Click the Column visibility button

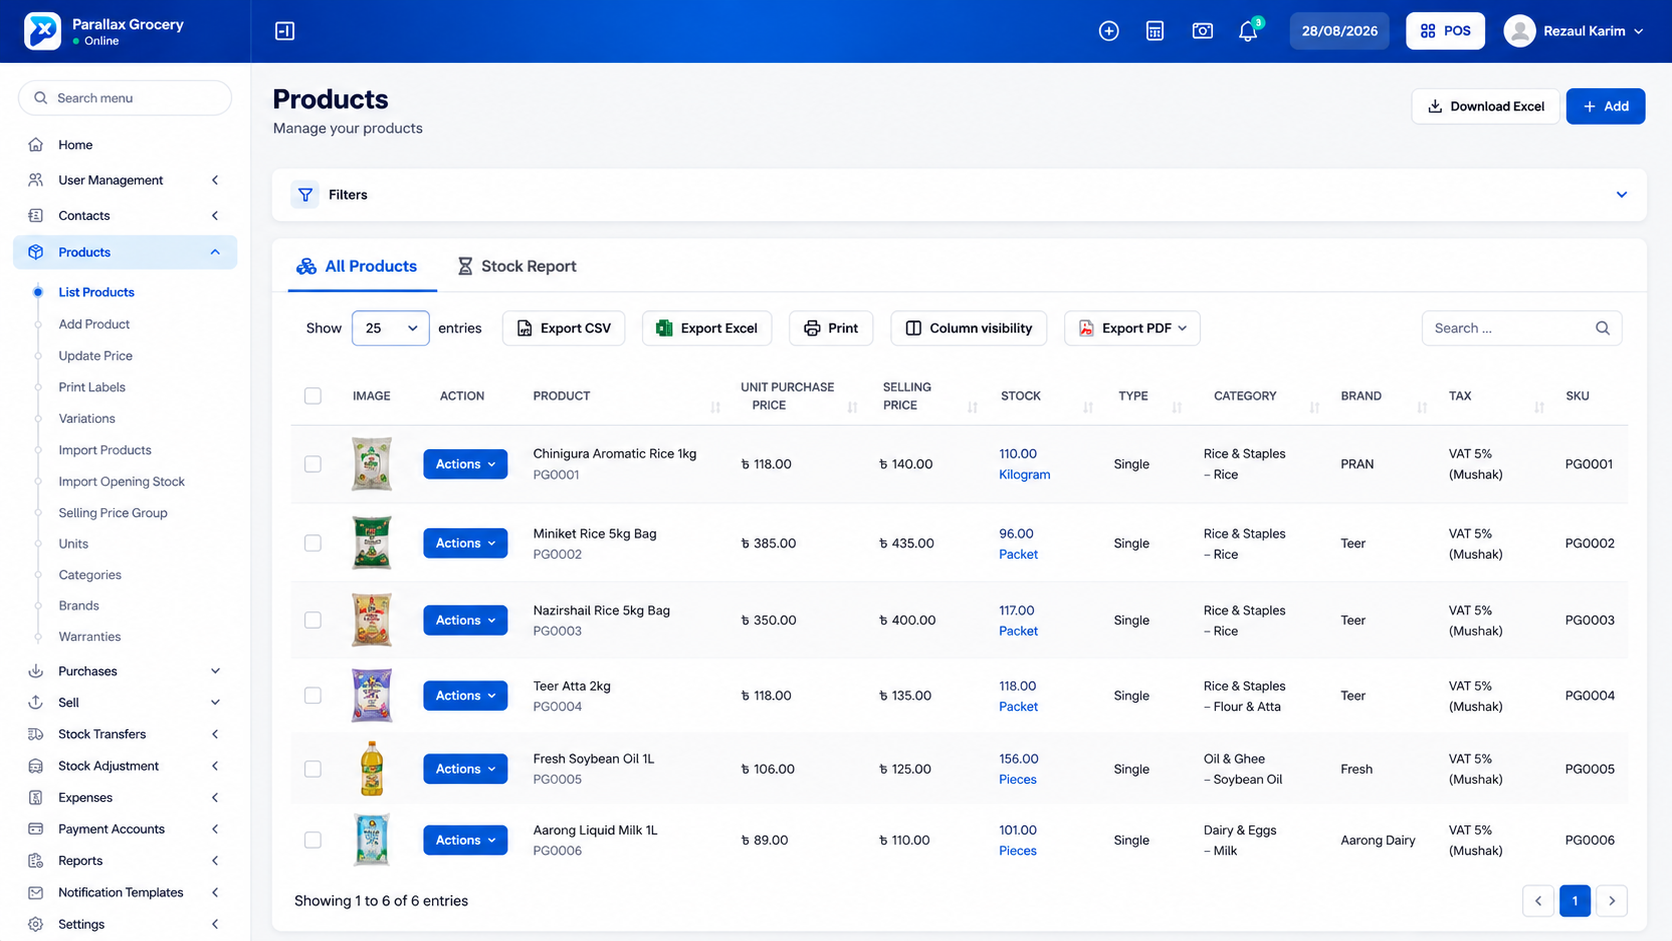click(x=969, y=328)
